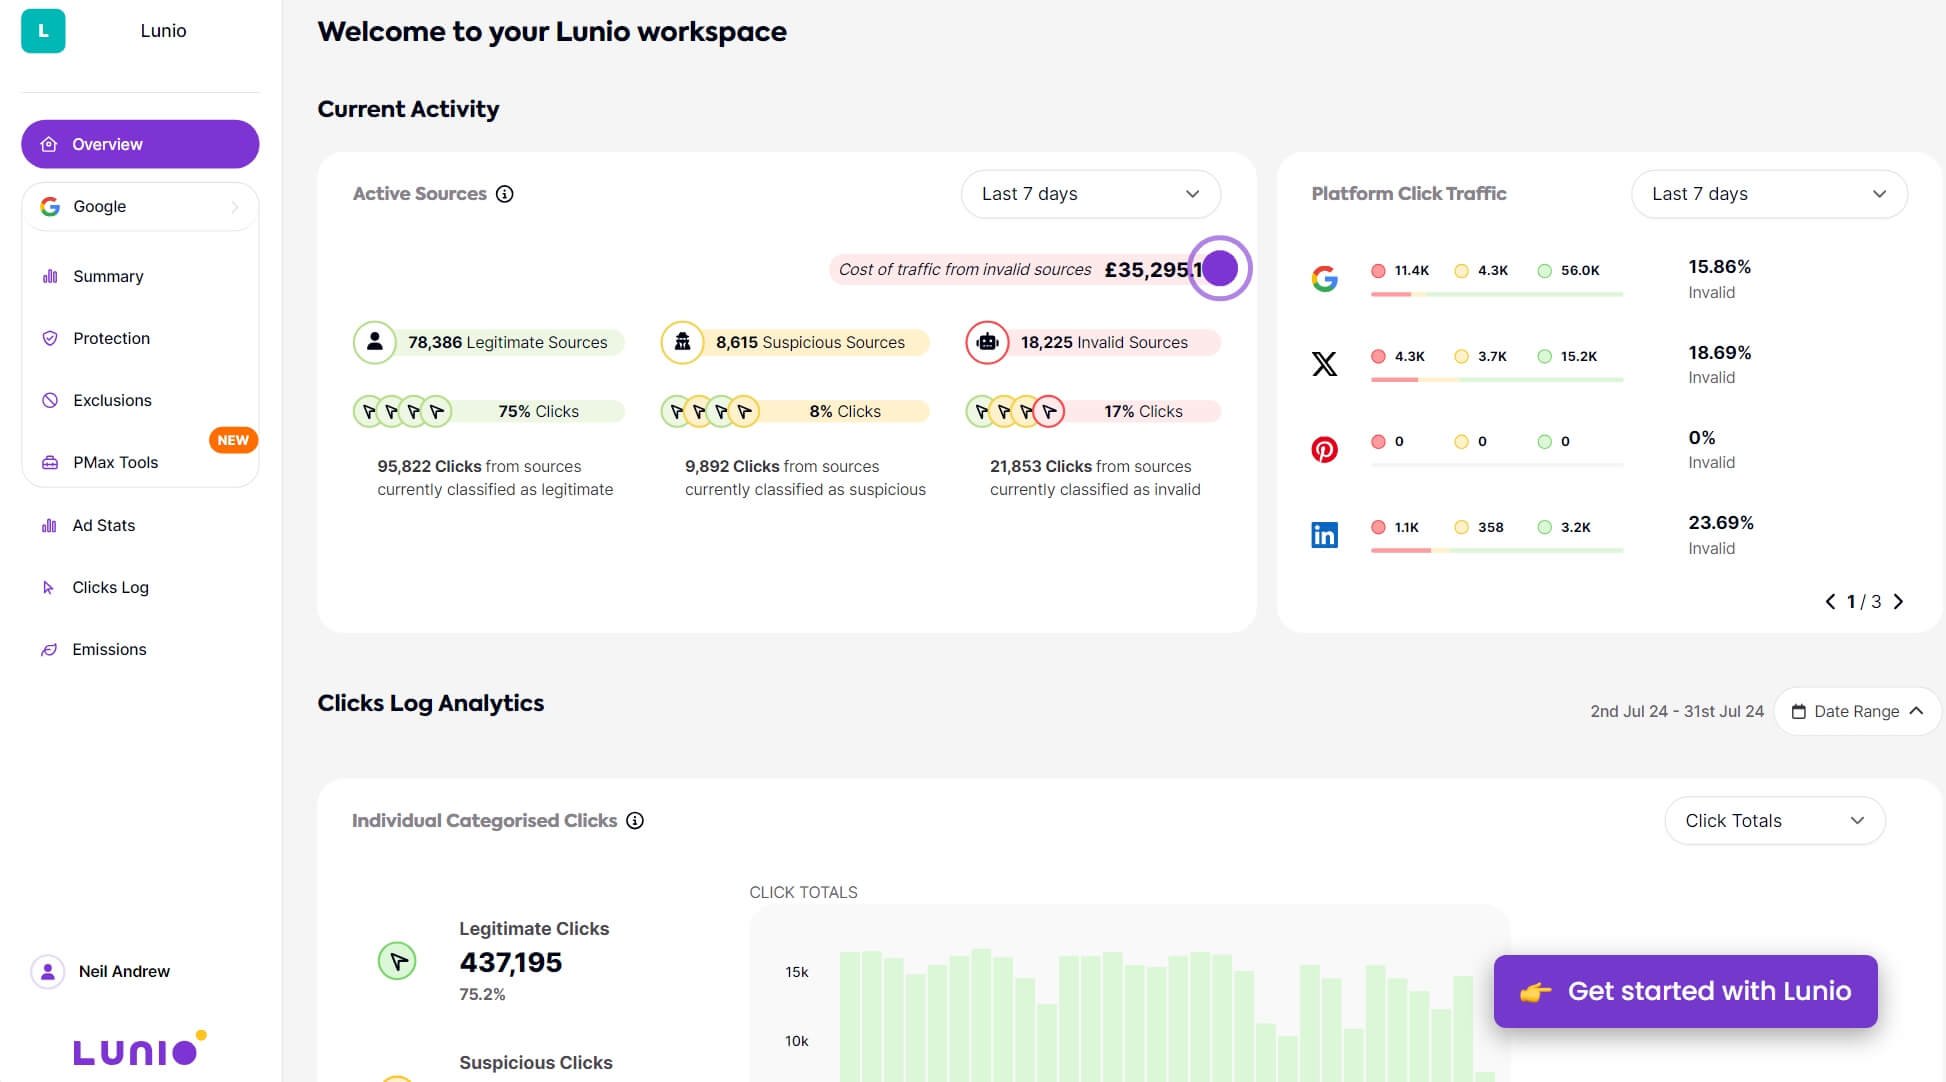Click the Legitimate Sources person icon
The image size is (1946, 1082).
(375, 342)
